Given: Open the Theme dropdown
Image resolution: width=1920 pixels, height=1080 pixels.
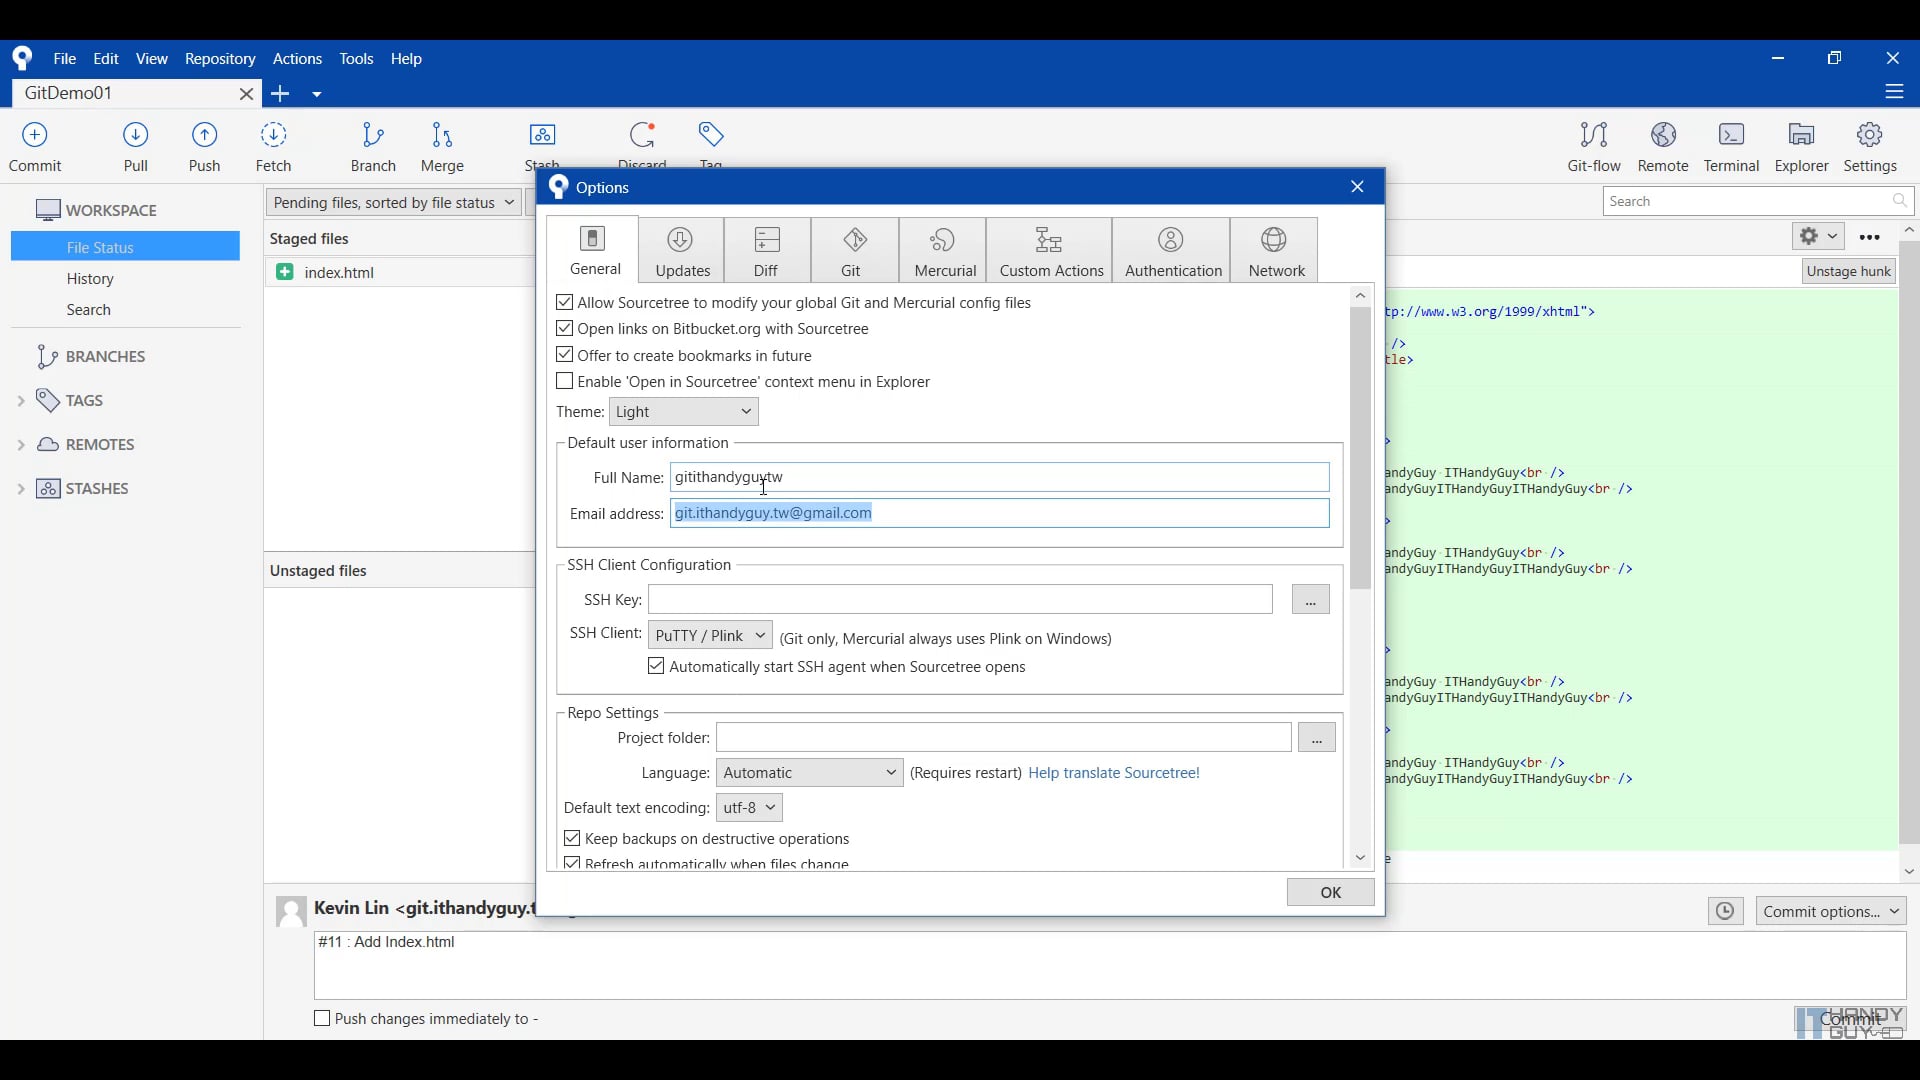Looking at the screenshot, I should (x=683, y=412).
